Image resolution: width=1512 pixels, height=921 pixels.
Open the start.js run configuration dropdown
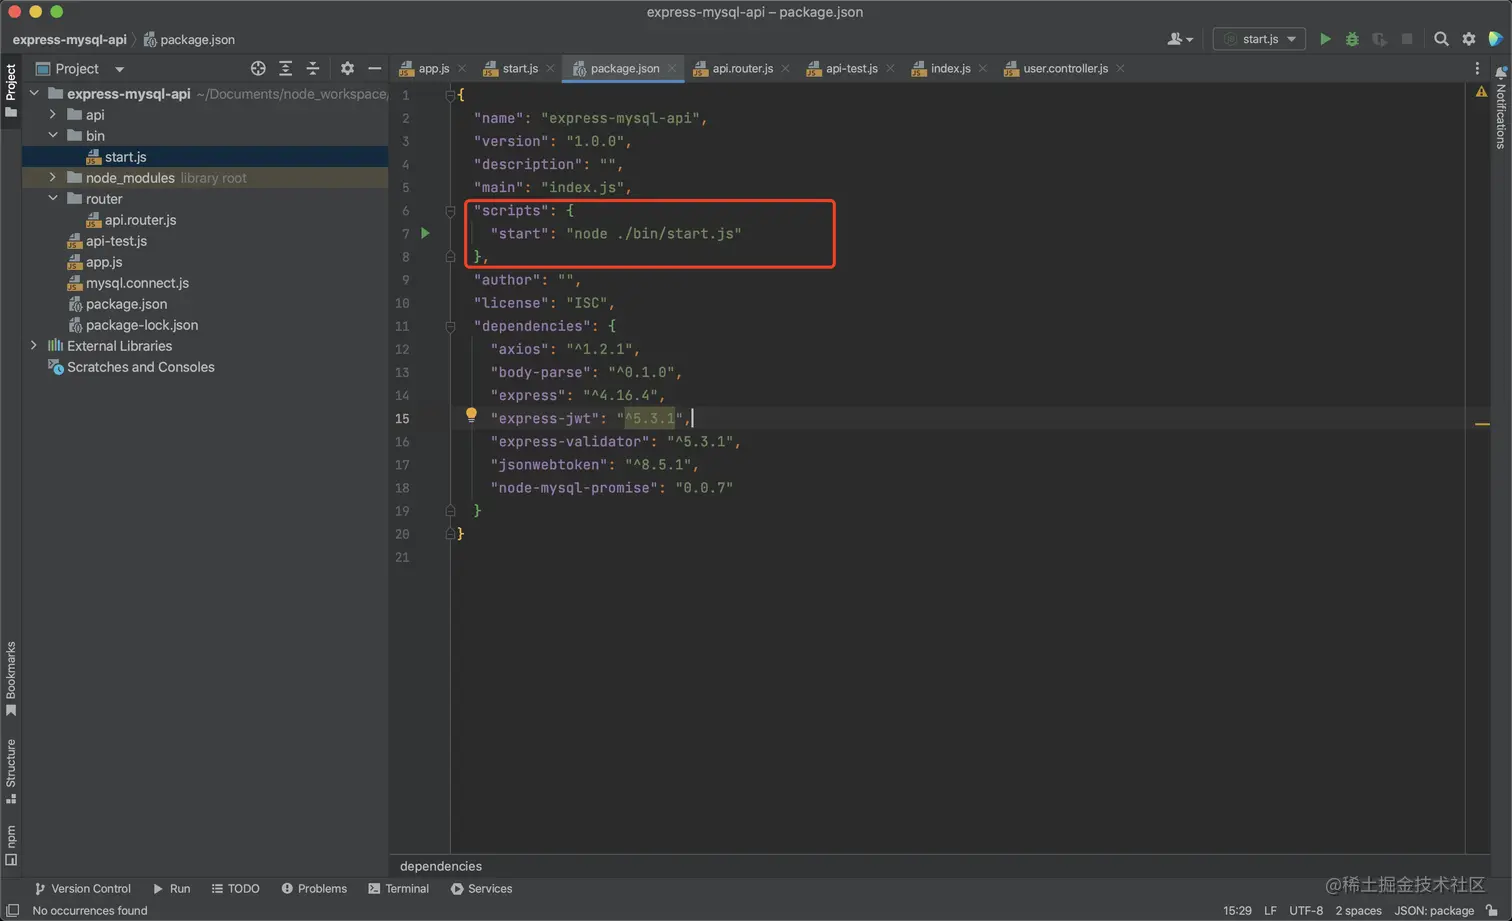coord(1259,39)
